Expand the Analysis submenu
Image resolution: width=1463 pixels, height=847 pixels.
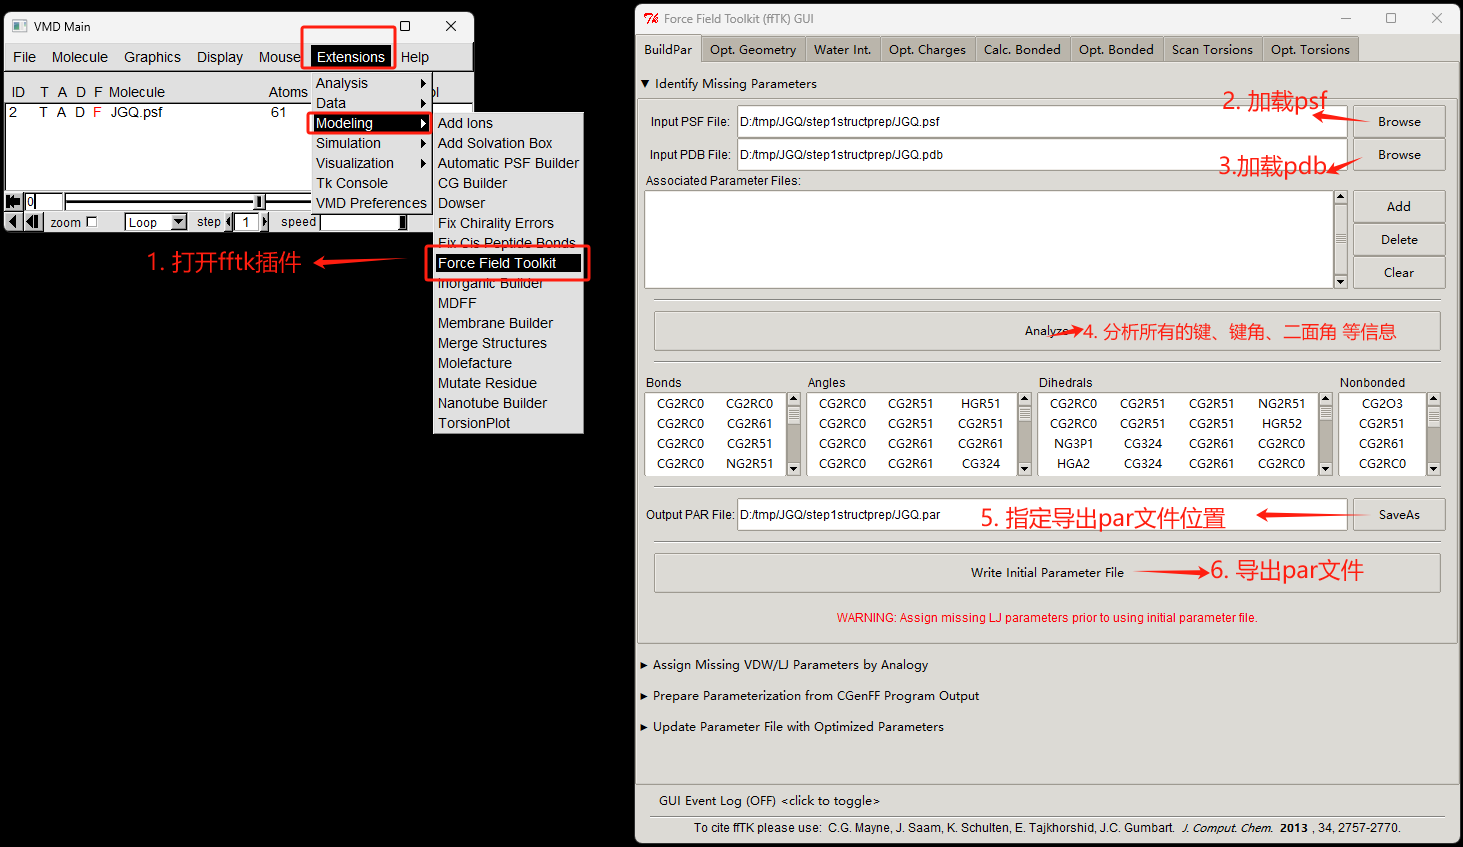371,83
